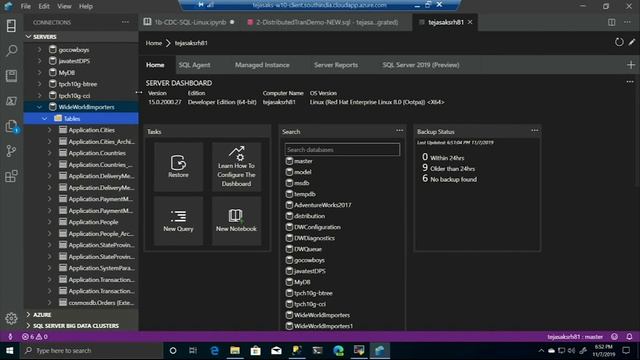Switch to 2-DistributedTranDemo-NEW.sql editor tab
This screenshot has width=640, height=360.
[x=327, y=22]
